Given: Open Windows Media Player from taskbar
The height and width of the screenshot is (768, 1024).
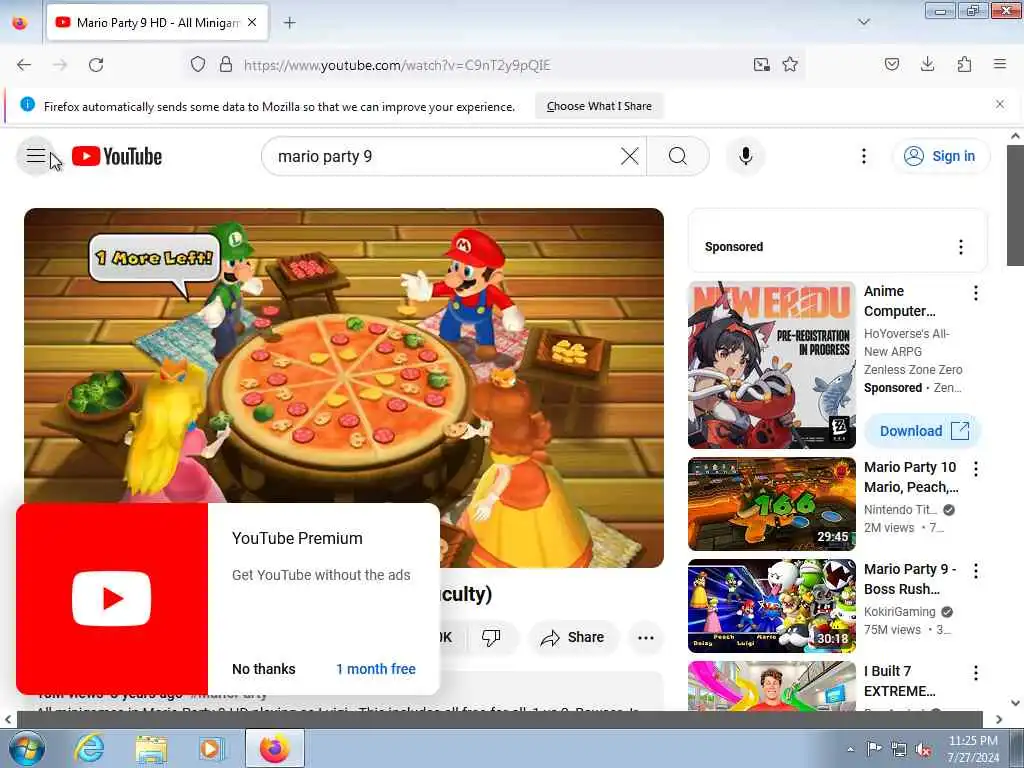Looking at the screenshot, I should (212, 748).
